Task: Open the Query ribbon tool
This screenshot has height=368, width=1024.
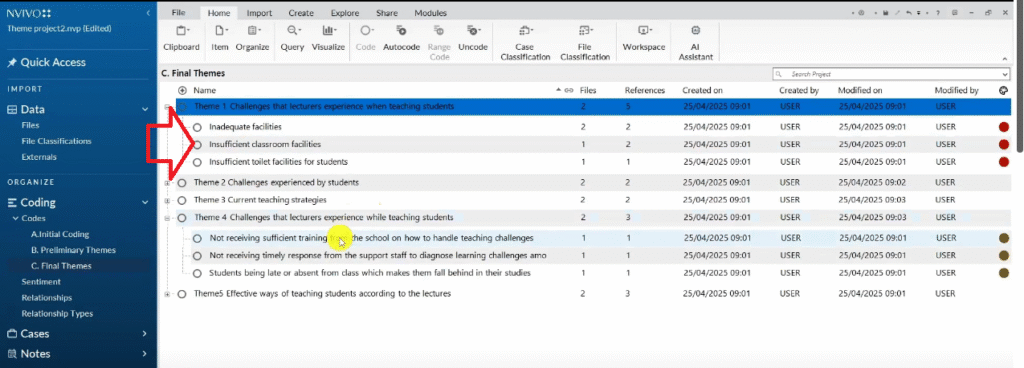Action: click(x=293, y=38)
